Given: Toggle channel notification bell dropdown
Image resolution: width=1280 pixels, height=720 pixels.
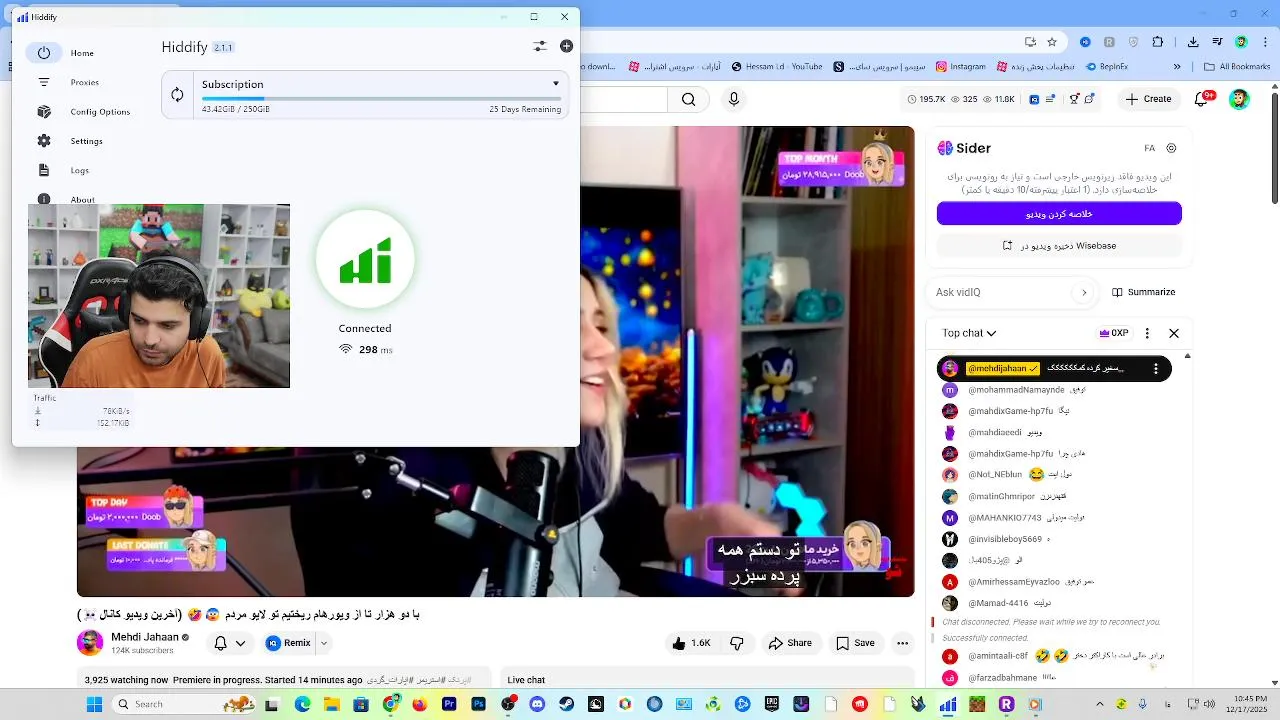Looking at the screenshot, I should pos(230,643).
